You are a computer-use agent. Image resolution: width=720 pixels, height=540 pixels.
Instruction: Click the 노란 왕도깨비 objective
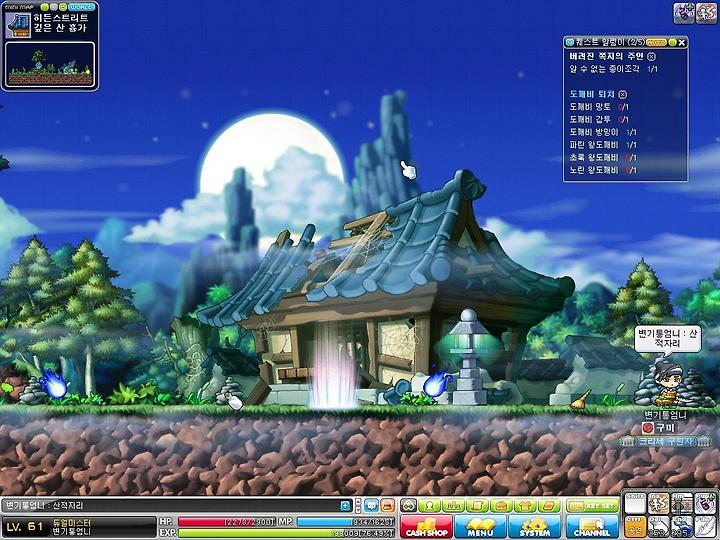coord(603,170)
